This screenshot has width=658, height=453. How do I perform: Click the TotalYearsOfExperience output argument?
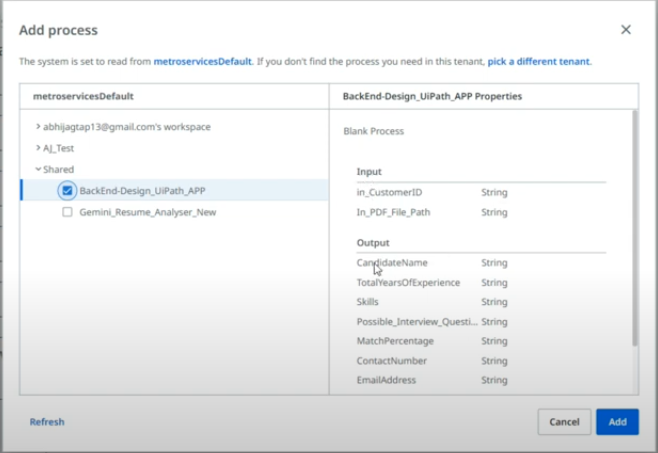(408, 283)
